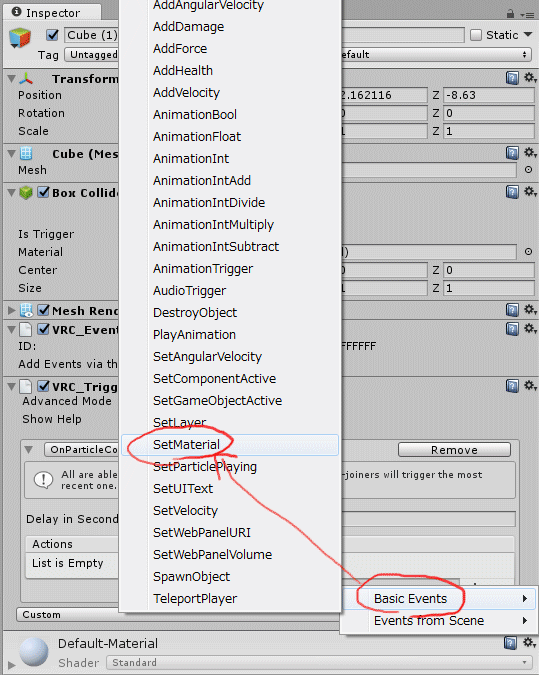Open Mesh Renderer help icon
The width and height of the screenshot is (539, 675).
[x=512, y=310]
